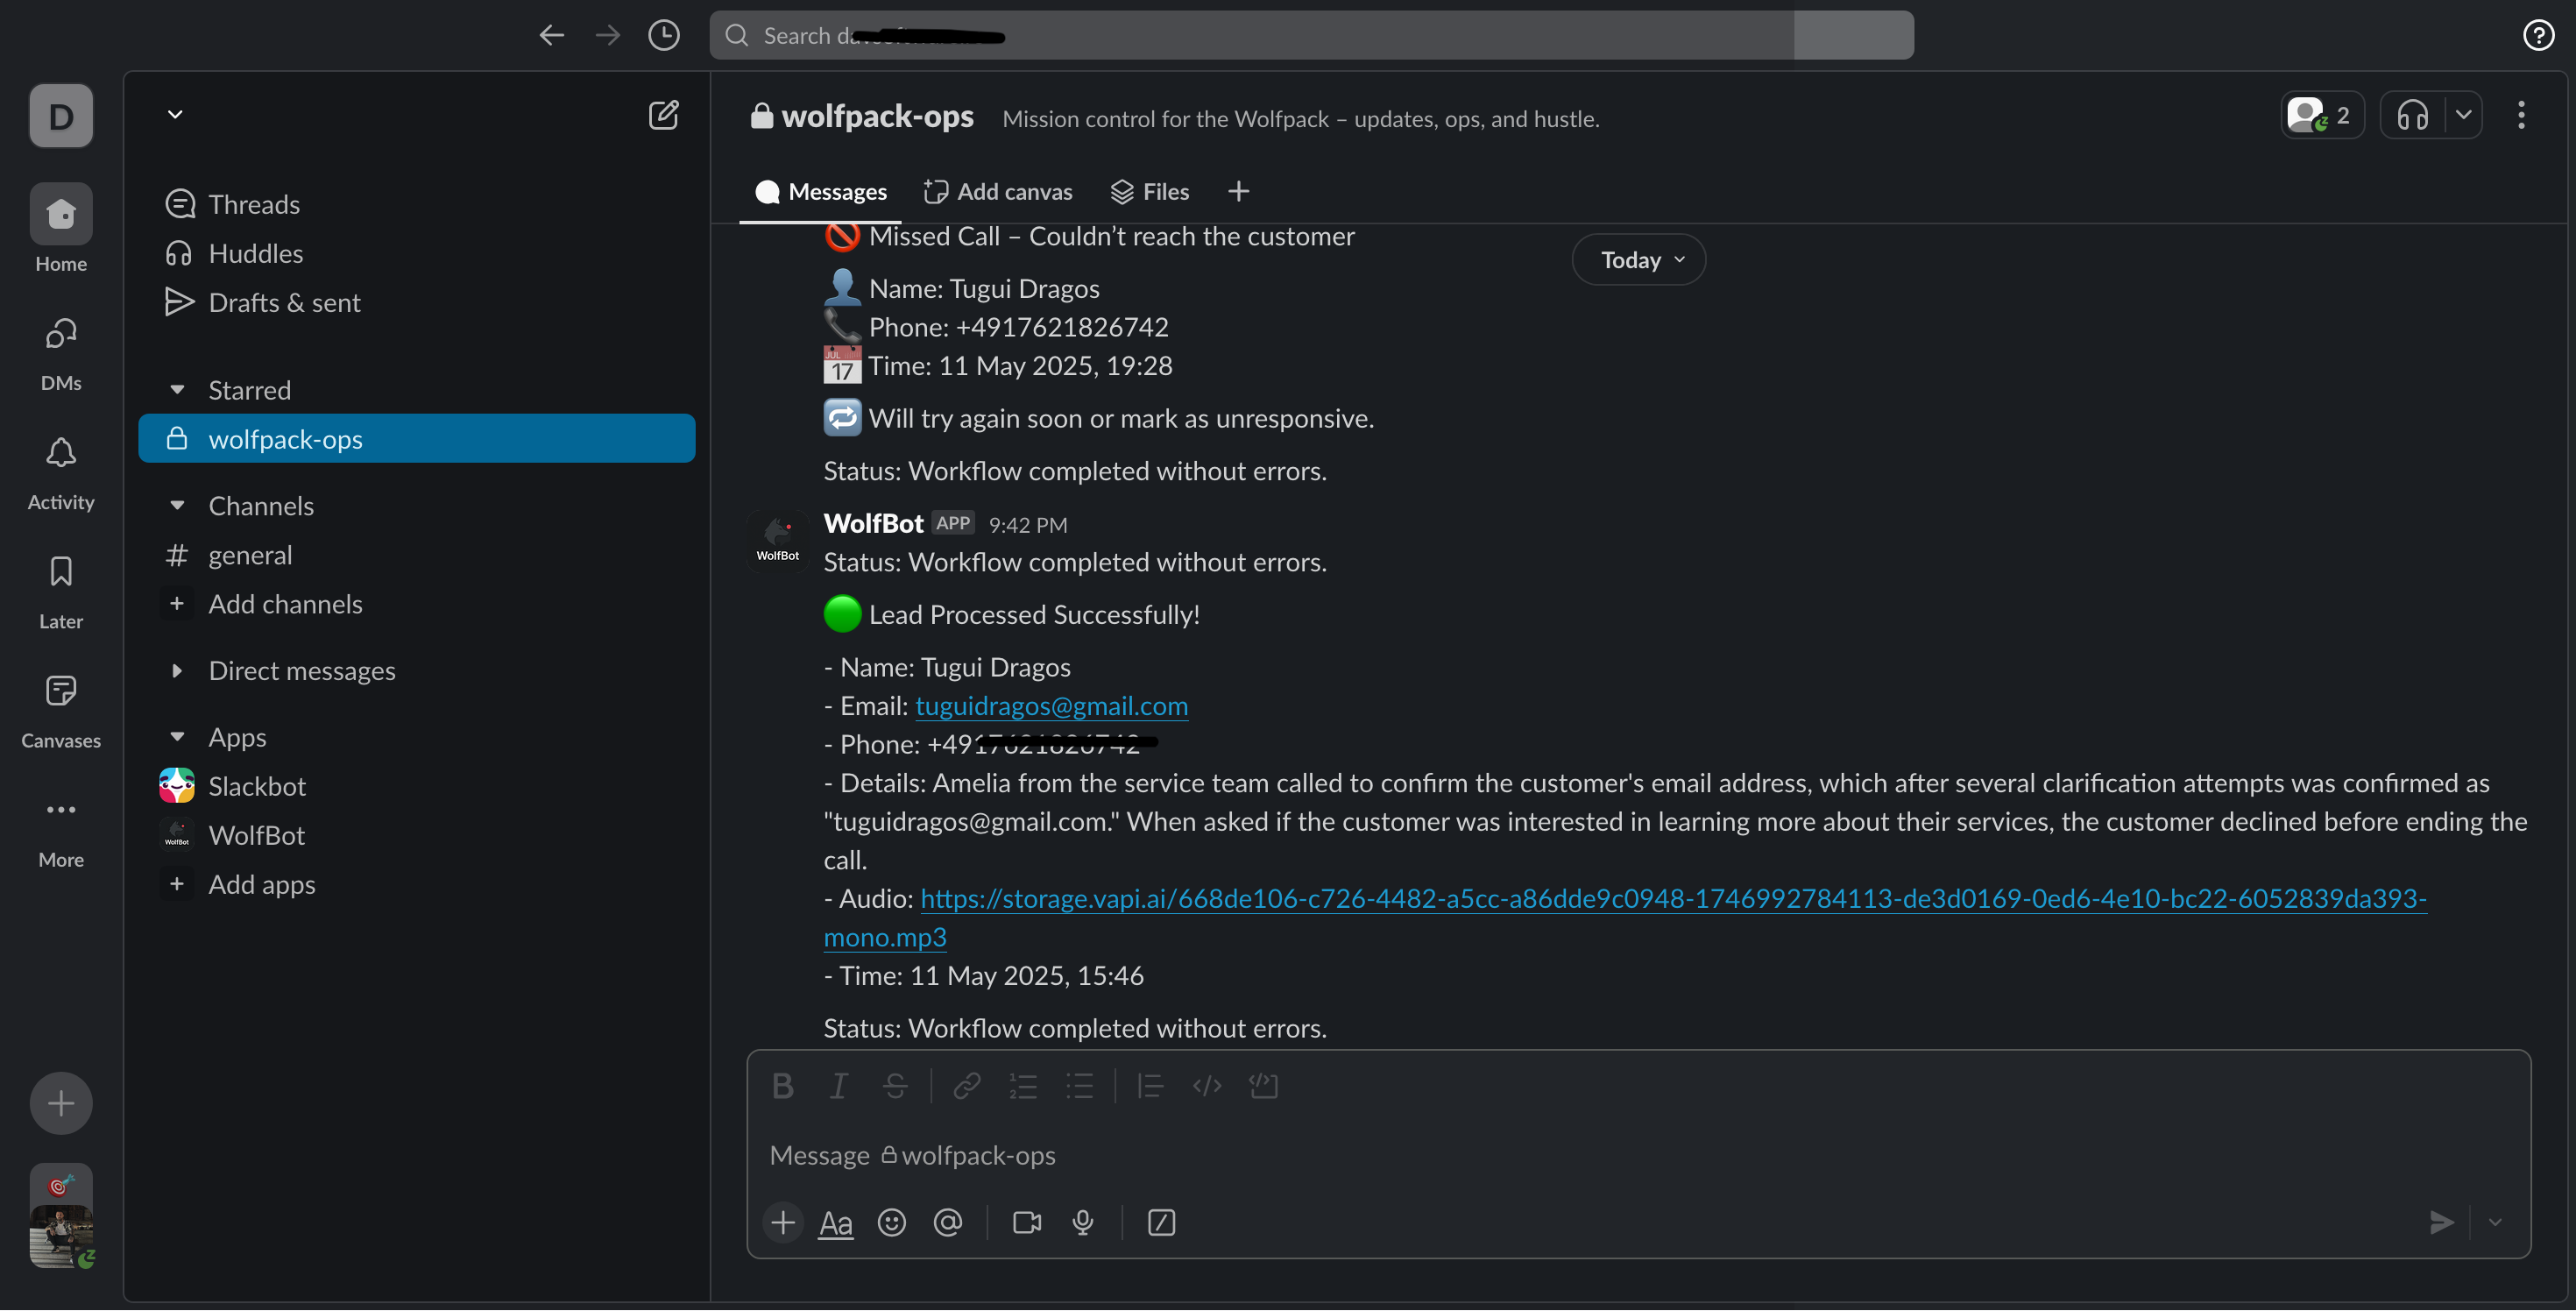The height and width of the screenshot is (1311, 2576).
Task: Open send options dropdown arrow
Action: (x=2495, y=1223)
